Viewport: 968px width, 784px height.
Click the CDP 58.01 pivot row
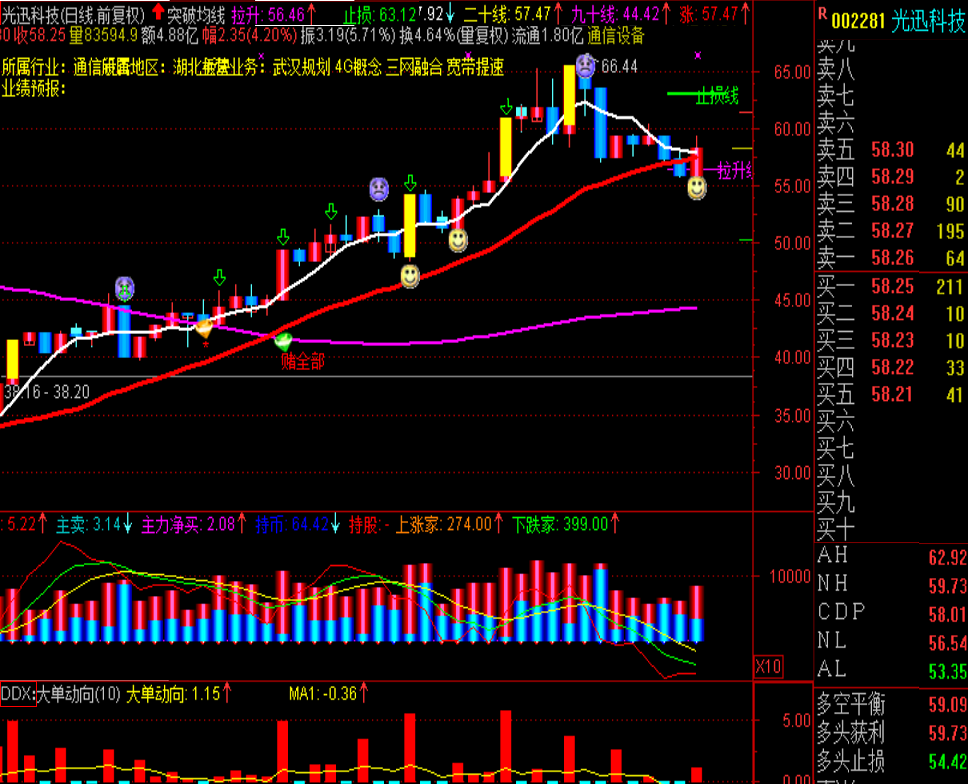point(891,614)
